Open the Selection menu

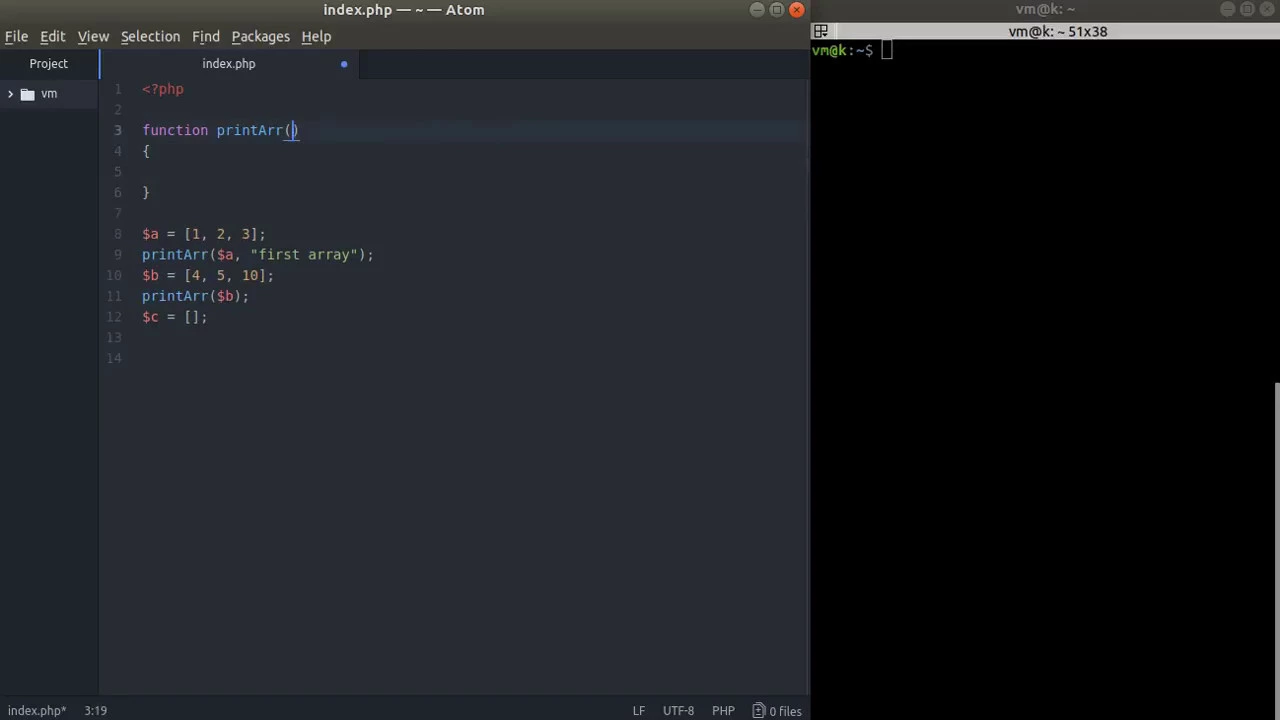pyautogui.click(x=150, y=36)
